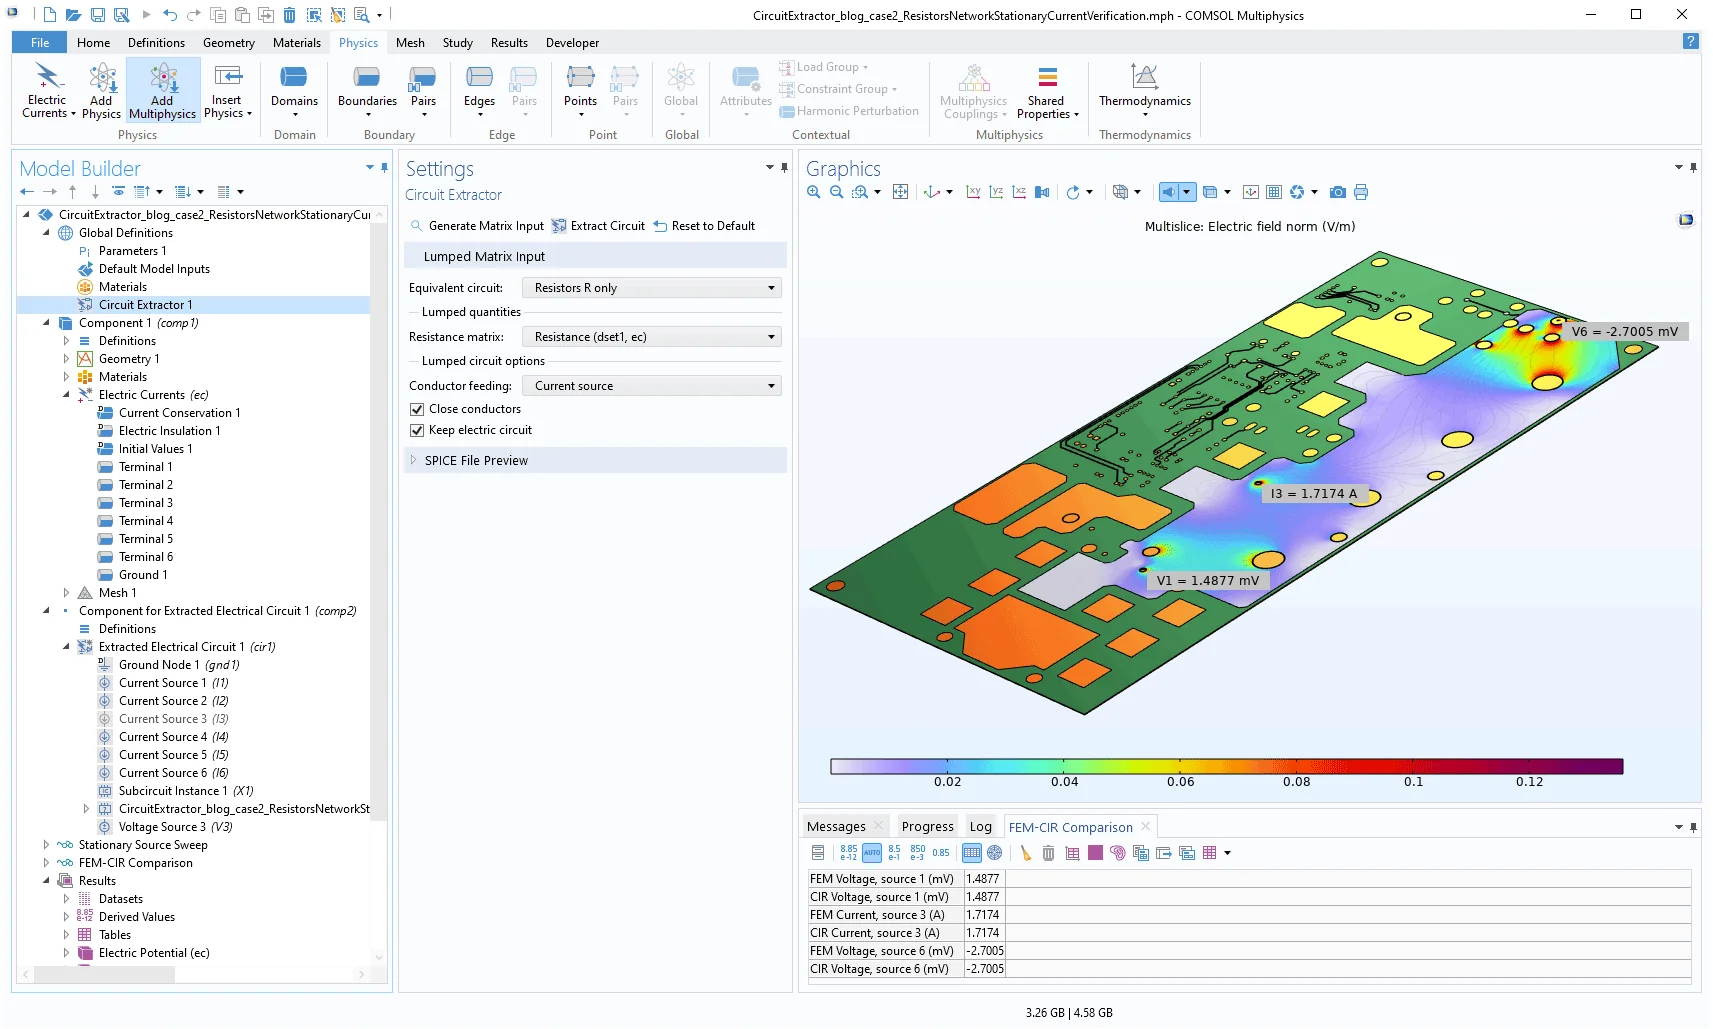Take a snapshot with the camera icon
Viewport: 1713px width, 1029px height.
click(x=1337, y=192)
